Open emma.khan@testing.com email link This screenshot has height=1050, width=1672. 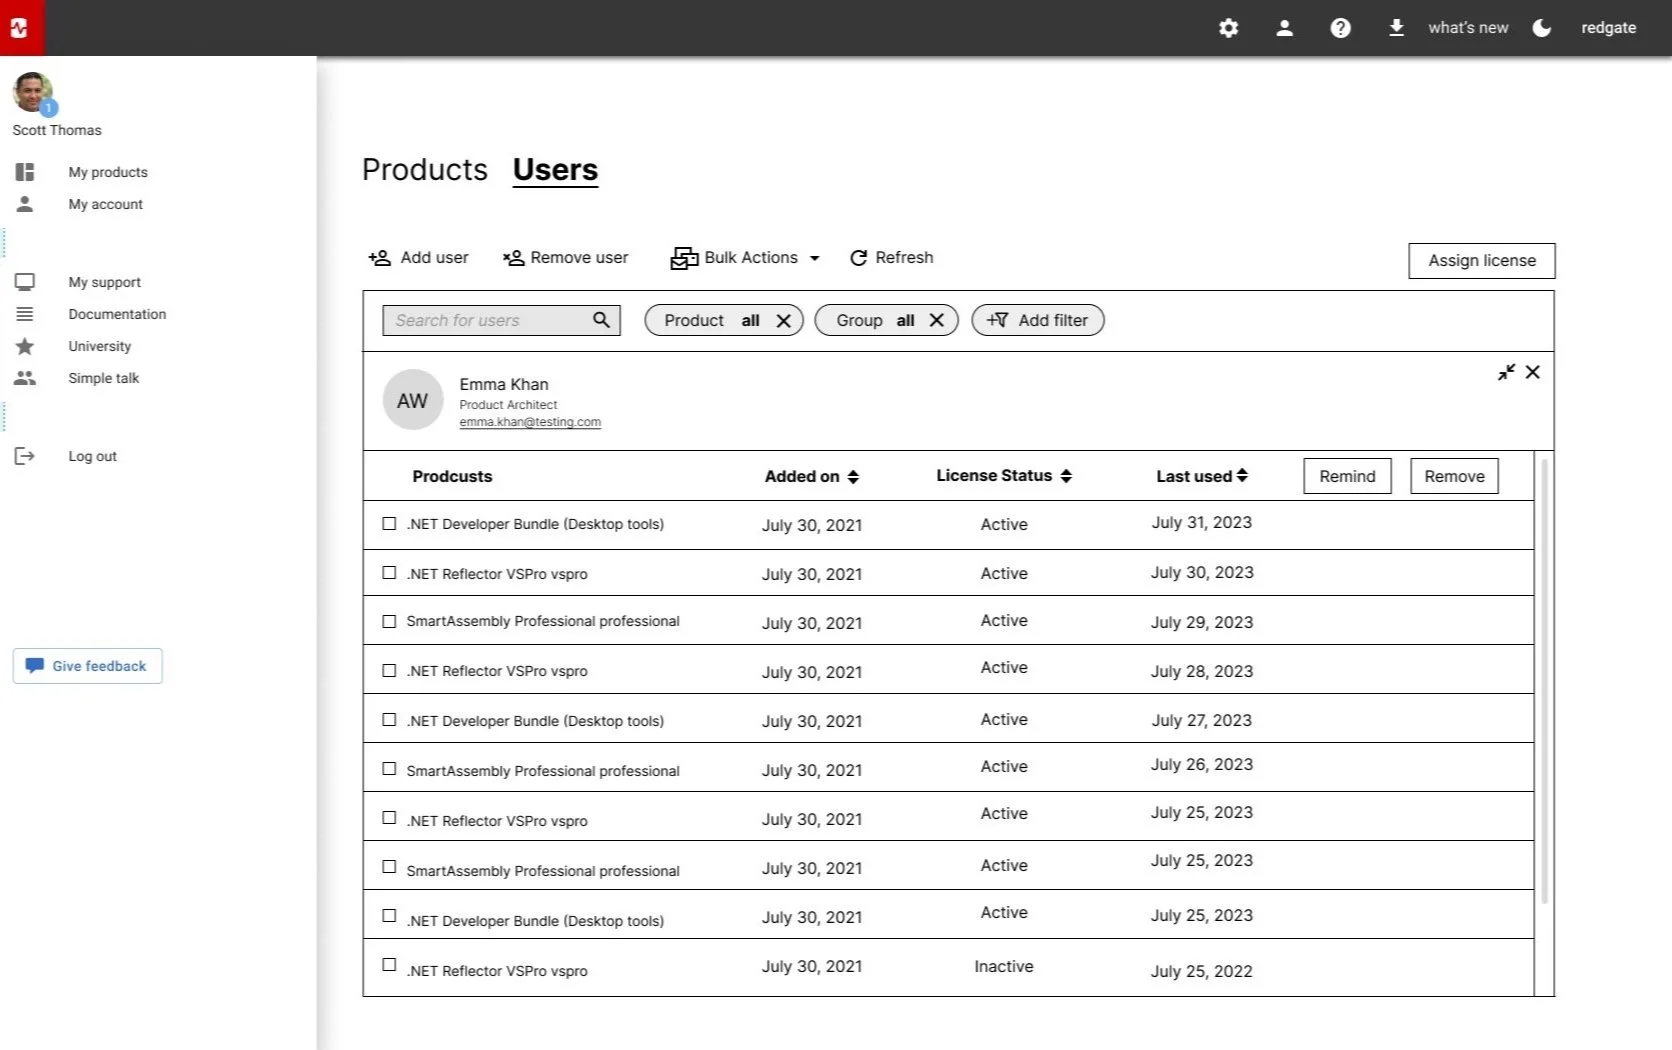click(x=530, y=422)
